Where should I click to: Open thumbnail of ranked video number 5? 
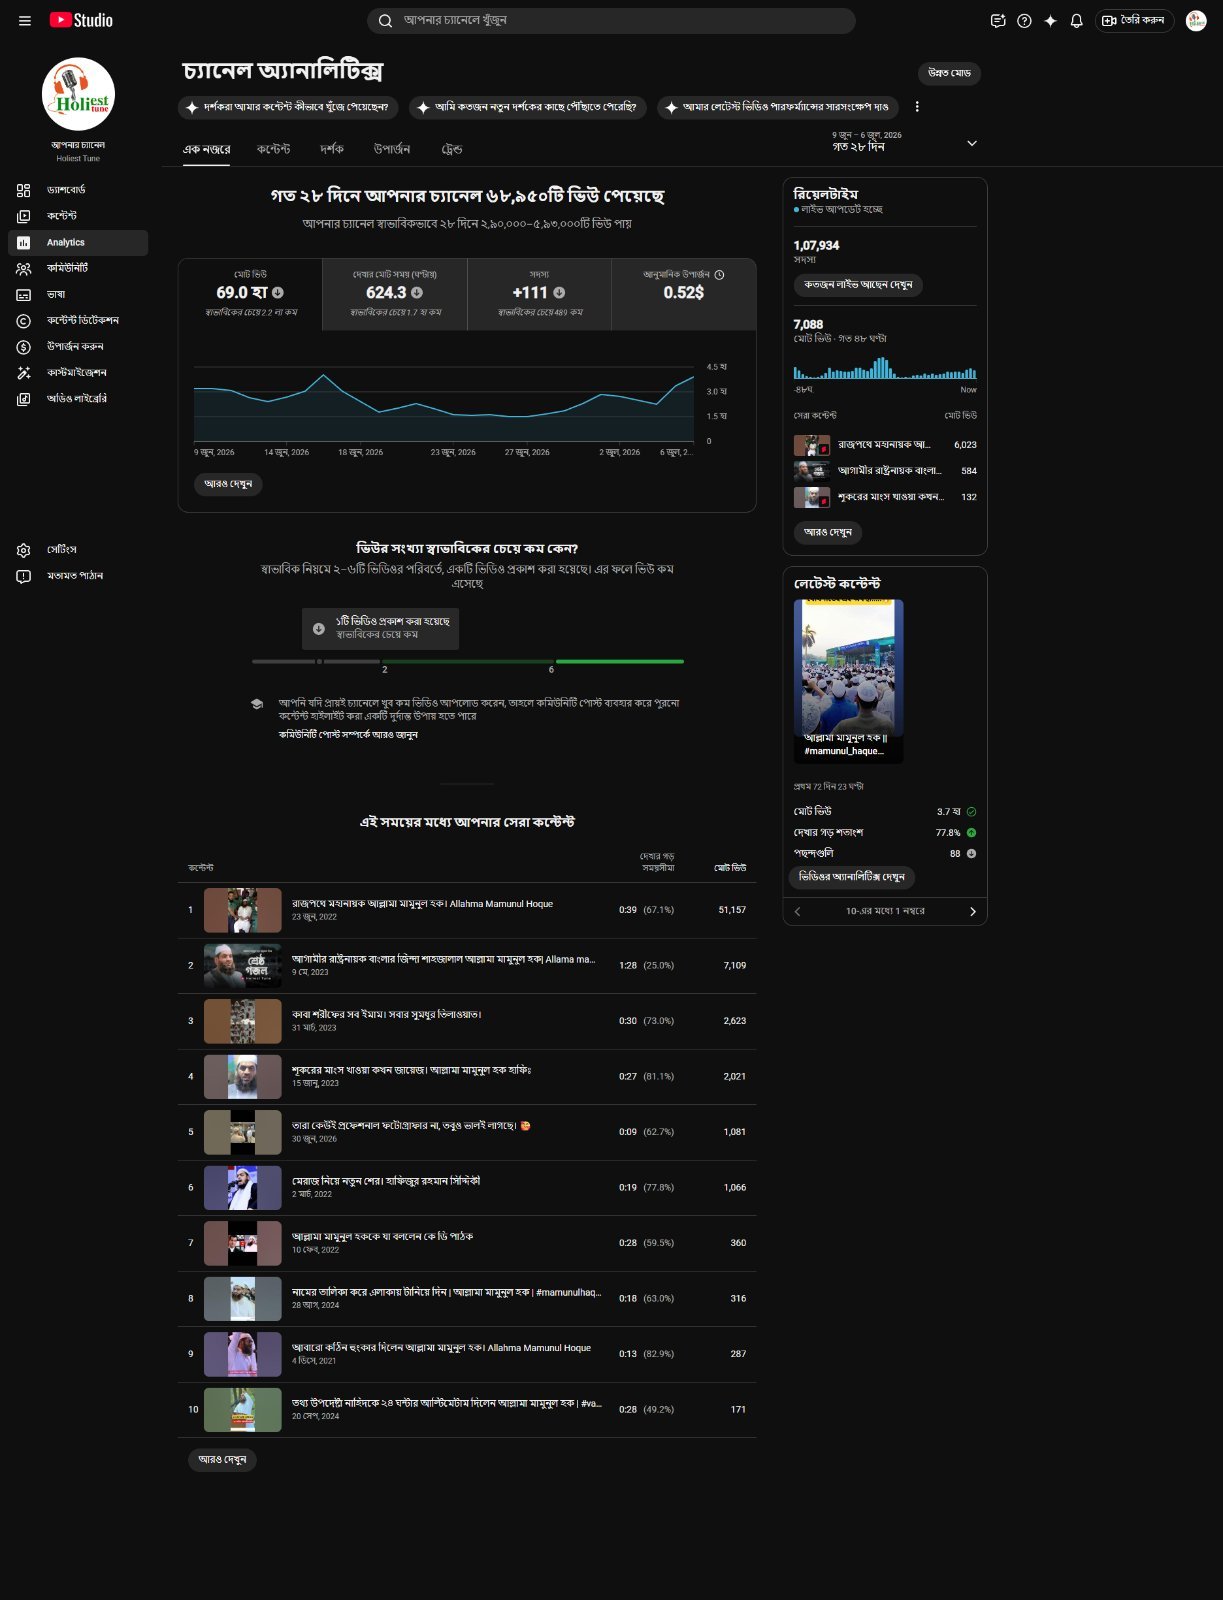point(243,1132)
